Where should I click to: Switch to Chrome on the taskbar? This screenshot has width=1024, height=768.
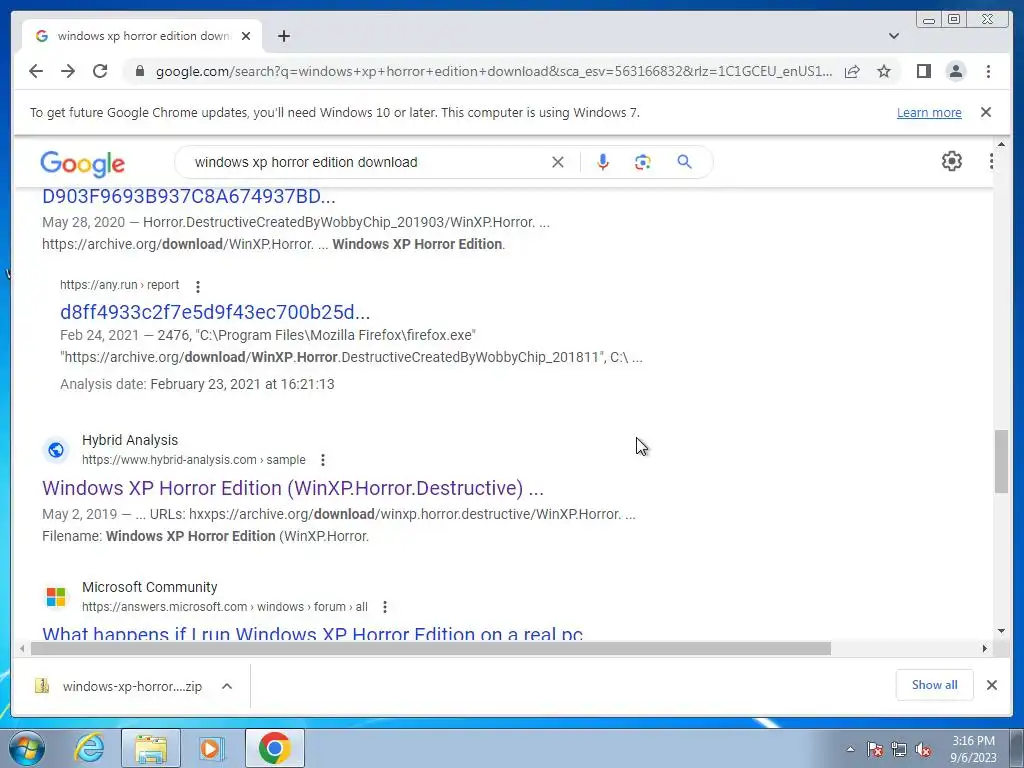pyautogui.click(x=275, y=748)
